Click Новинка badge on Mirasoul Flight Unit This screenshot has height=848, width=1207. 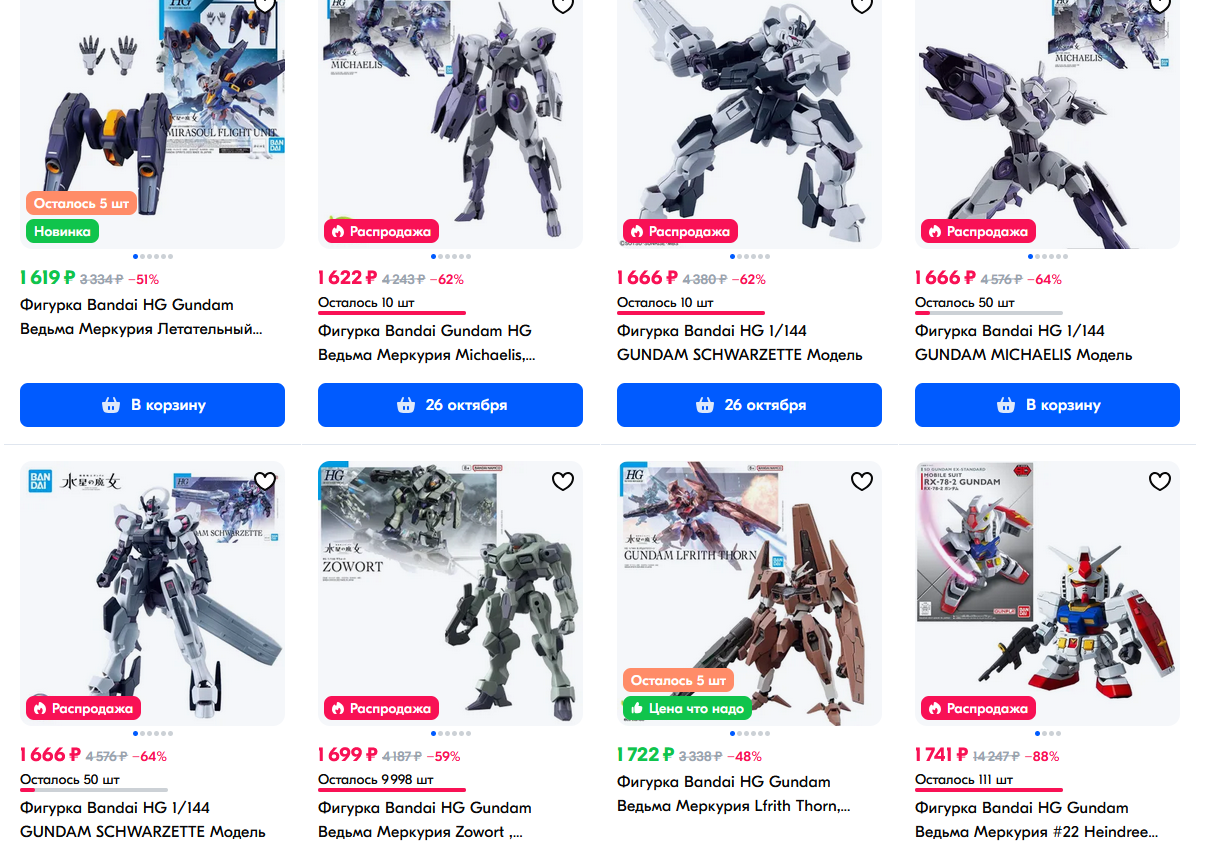(62, 231)
